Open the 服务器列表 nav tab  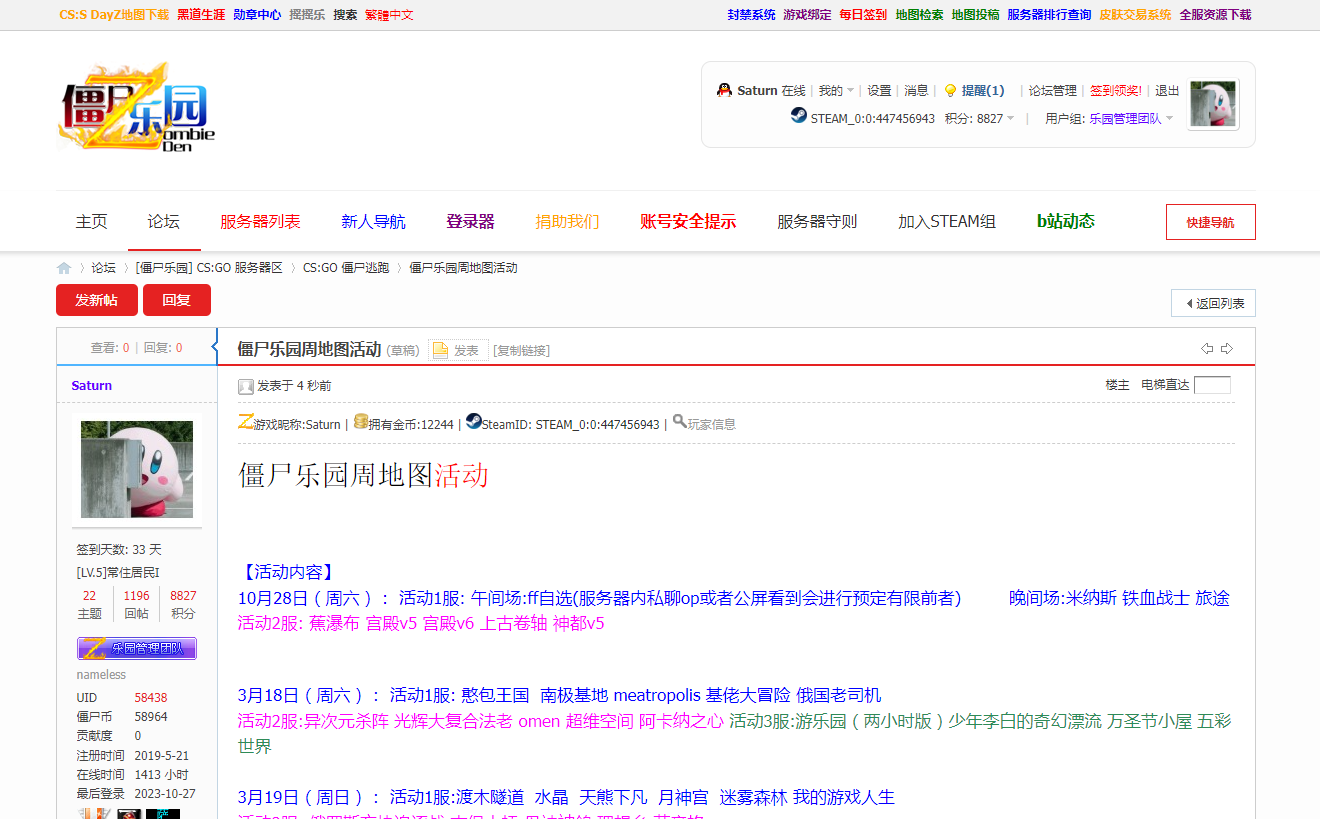click(x=260, y=222)
